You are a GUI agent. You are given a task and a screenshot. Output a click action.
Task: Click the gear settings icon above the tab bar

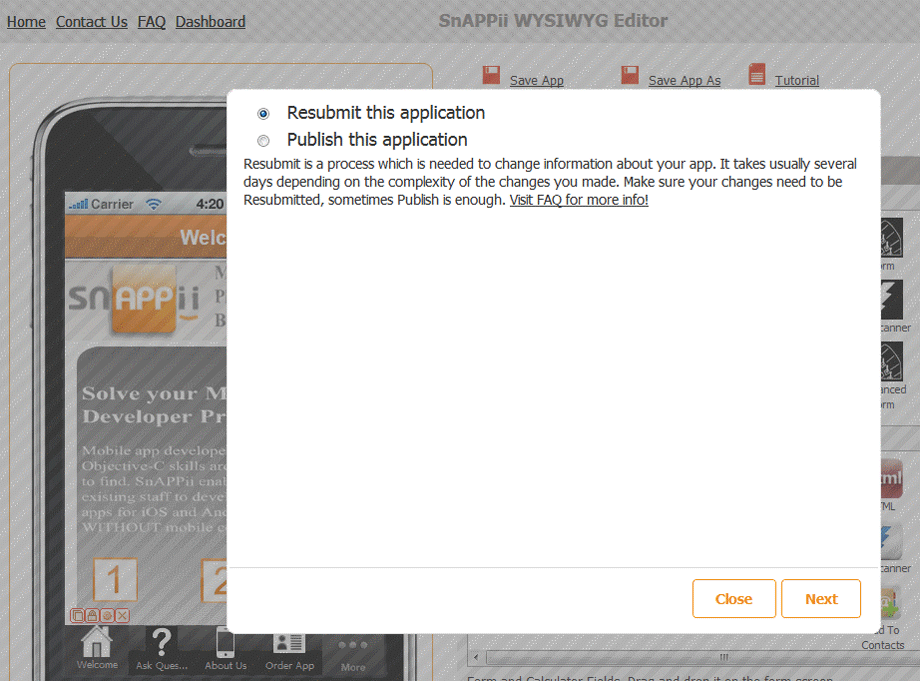tap(107, 615)
